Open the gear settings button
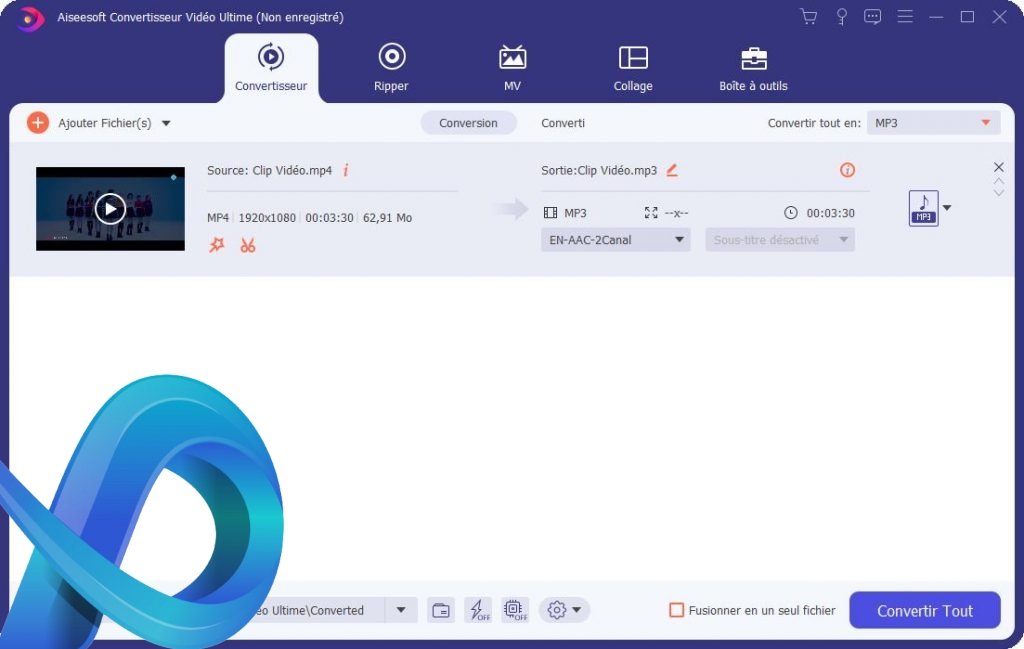The image size is (1024, 649). (556, 610)
